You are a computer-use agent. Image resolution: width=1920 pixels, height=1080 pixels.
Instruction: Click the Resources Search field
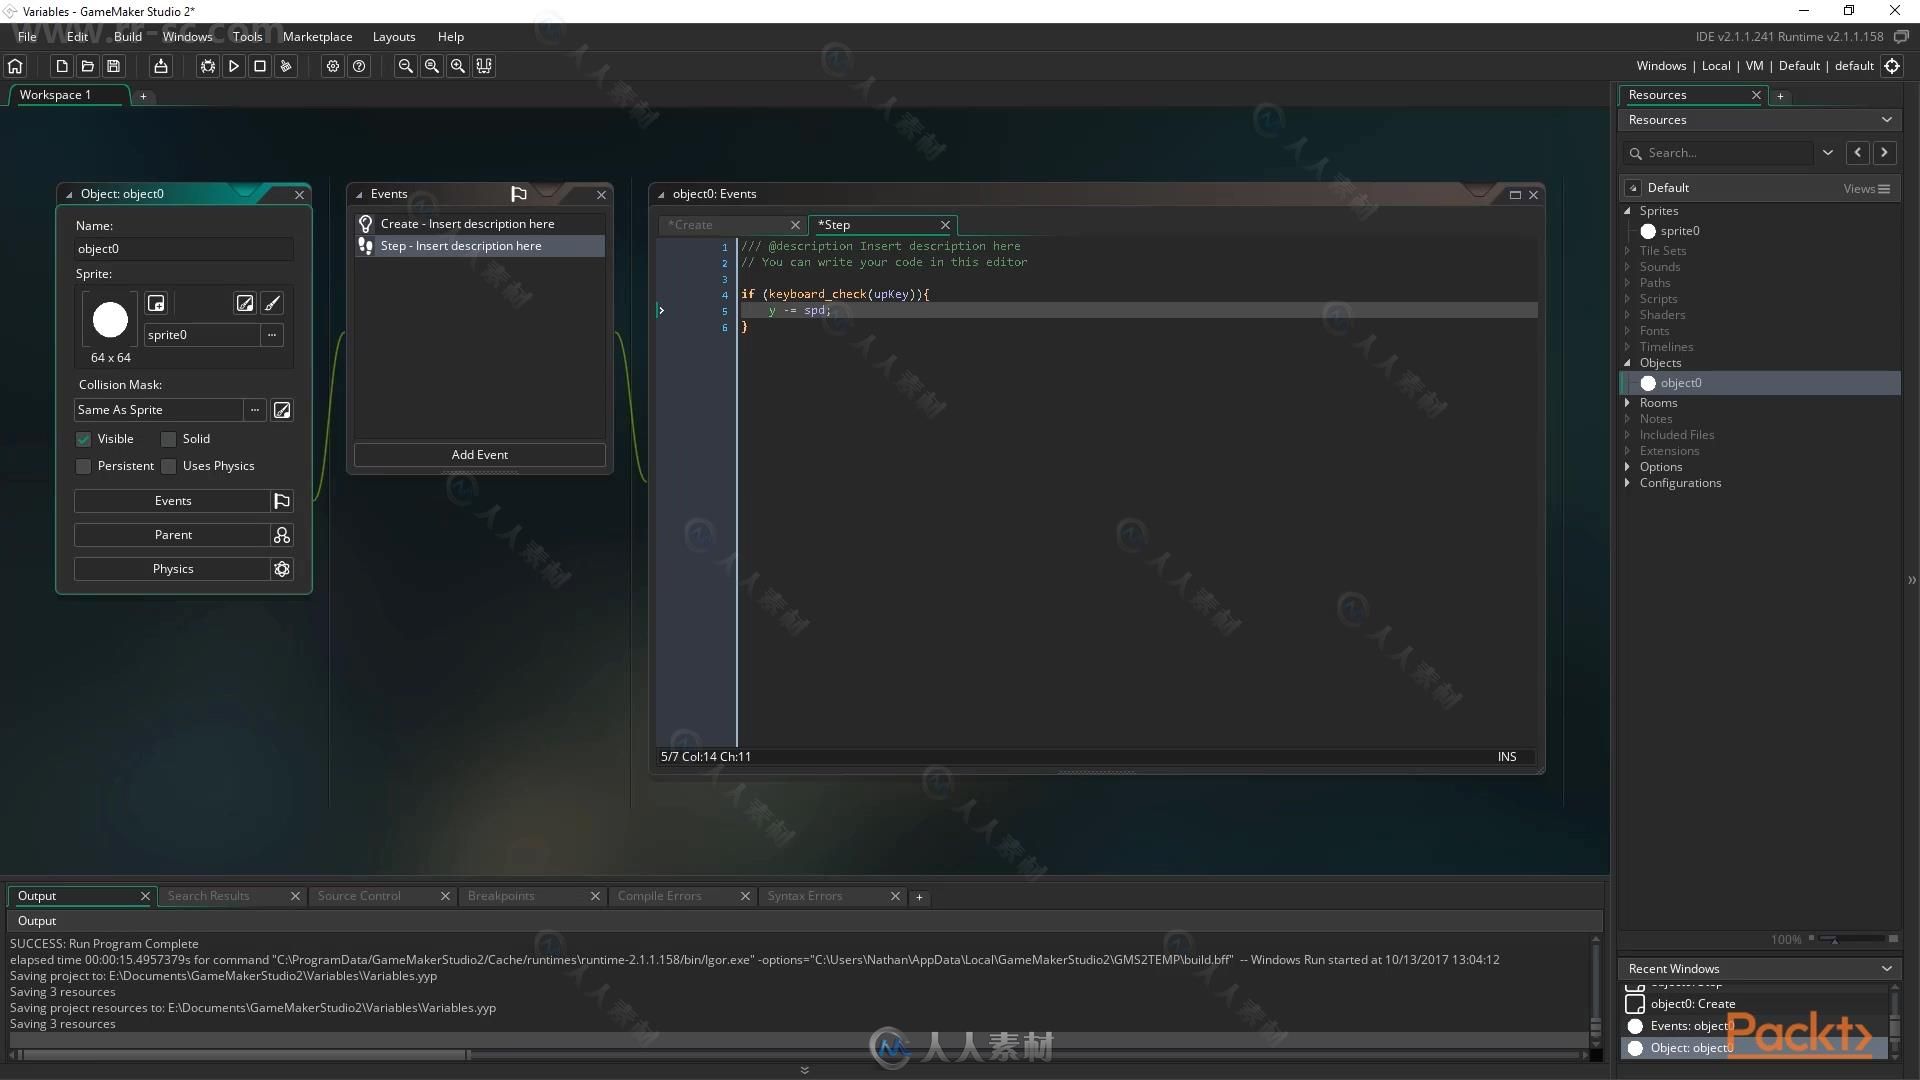pos(1718,153)
